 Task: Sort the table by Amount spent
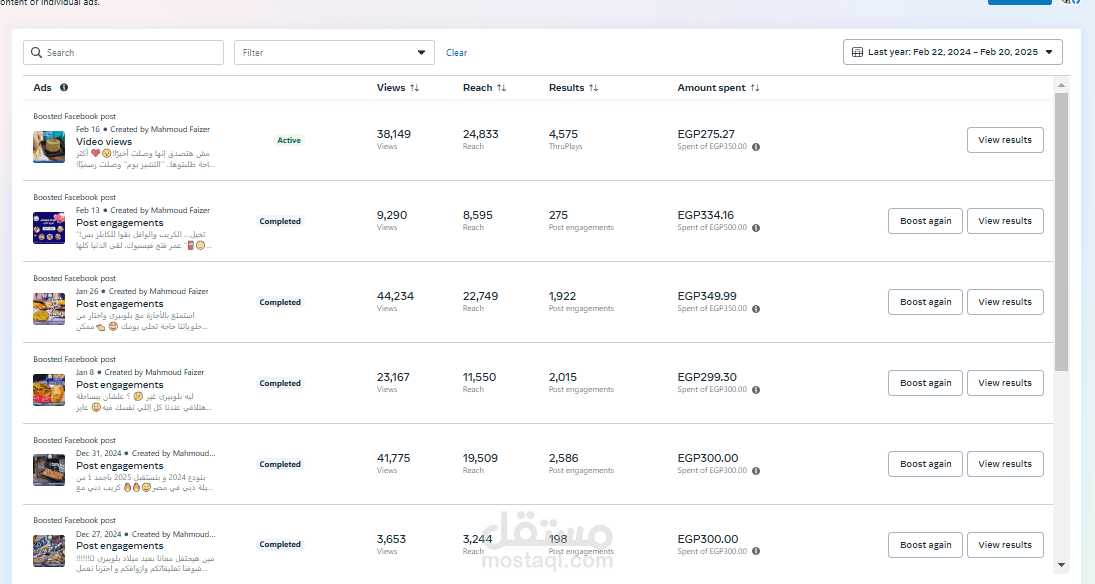pos(755,88)
